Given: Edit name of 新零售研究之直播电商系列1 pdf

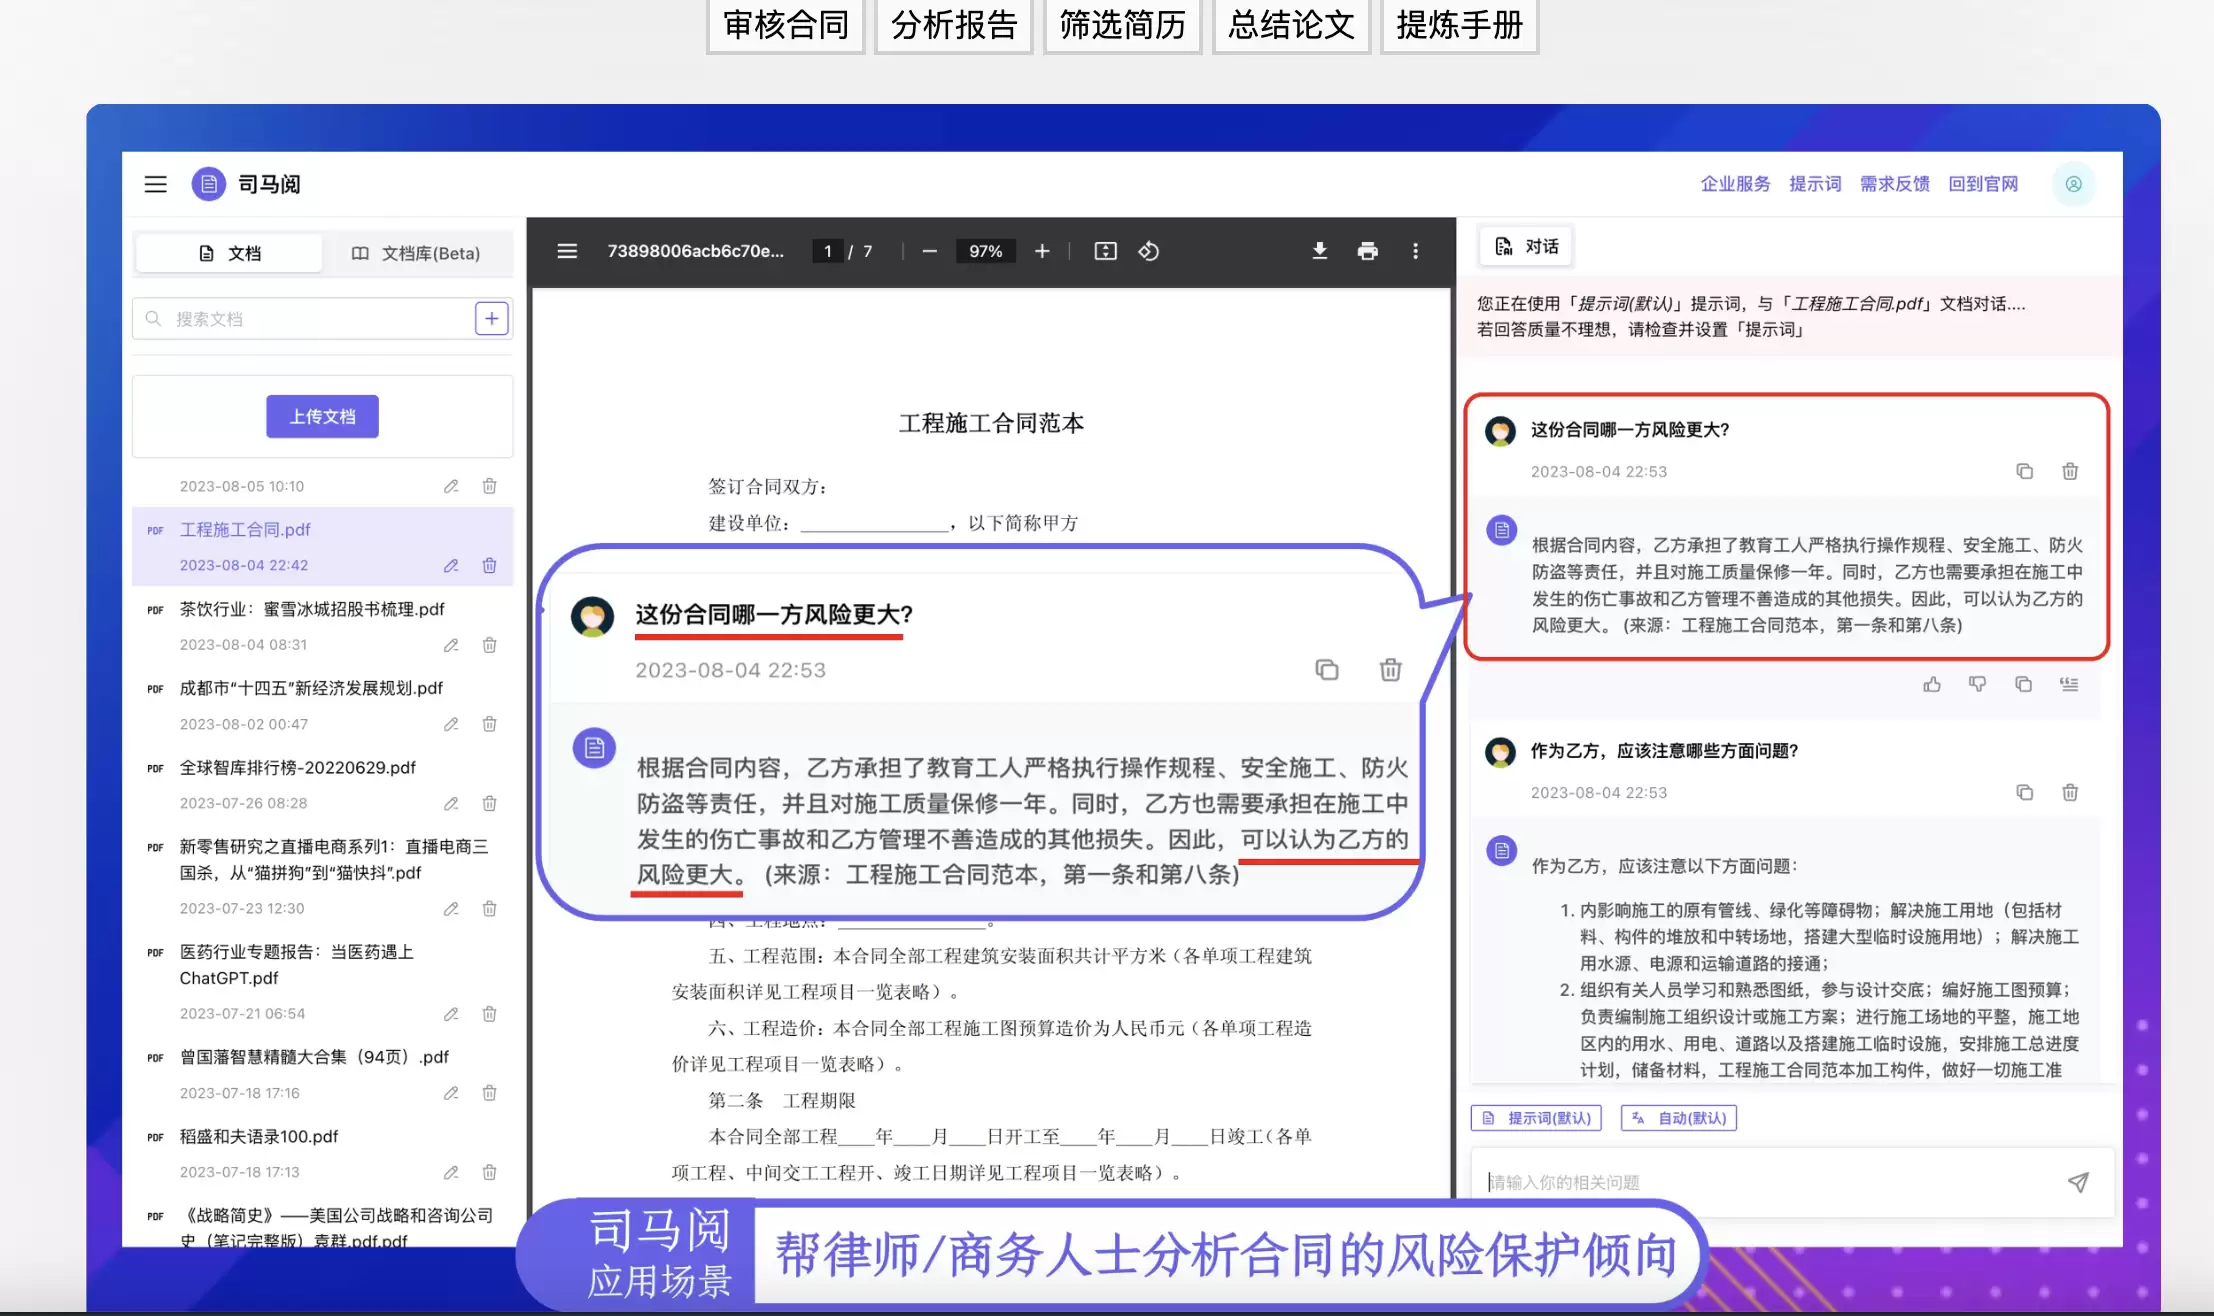Looking at the screenshot, I should tap(451, 909).
